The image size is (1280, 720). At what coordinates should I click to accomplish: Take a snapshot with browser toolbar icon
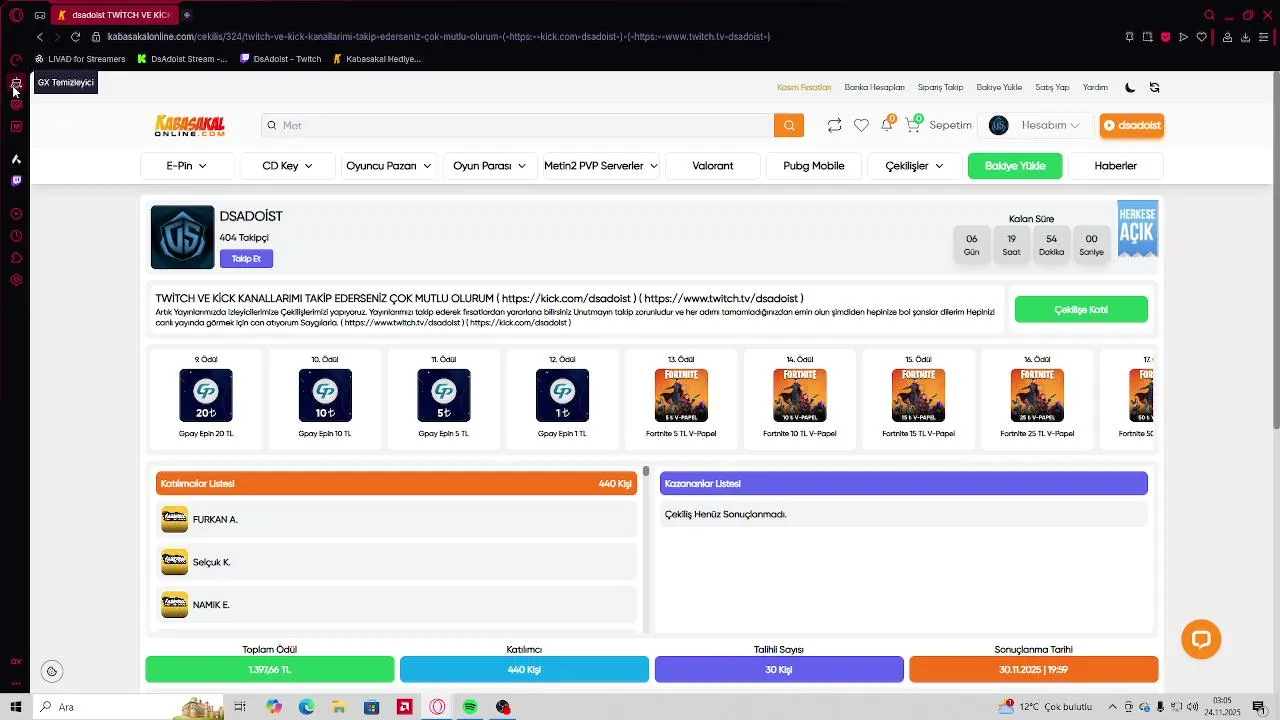tap(1147, 37)
